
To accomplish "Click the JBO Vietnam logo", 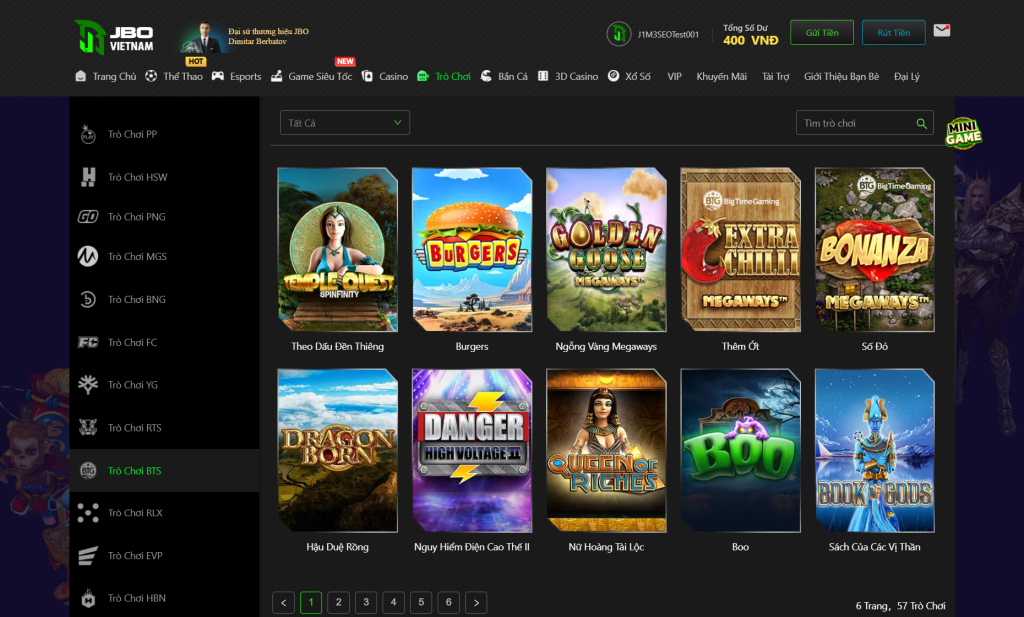I will 114,38.
